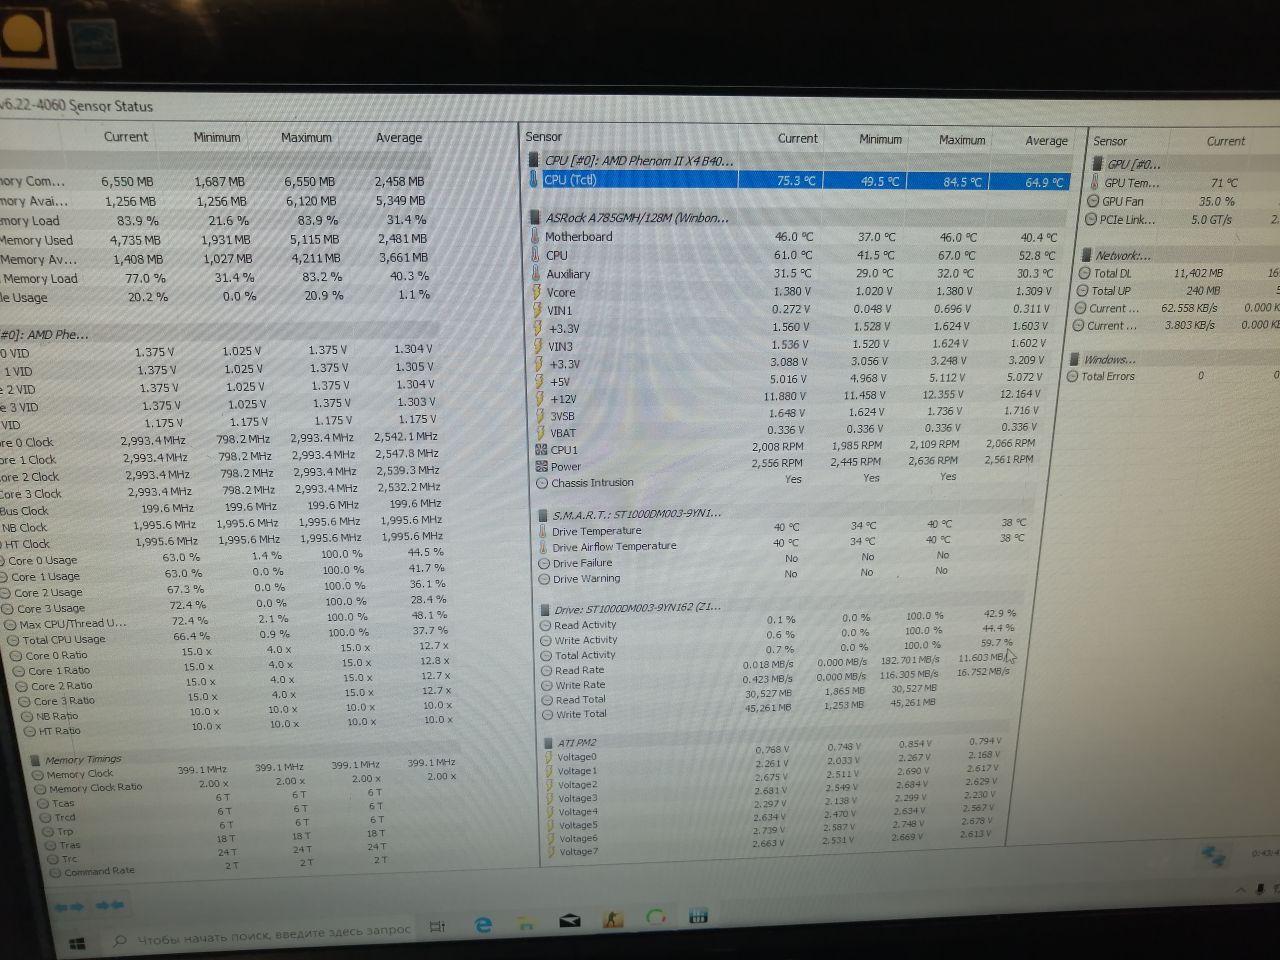
Task: Click the Maximum column header in the middle panel
Action: (962, 140)
